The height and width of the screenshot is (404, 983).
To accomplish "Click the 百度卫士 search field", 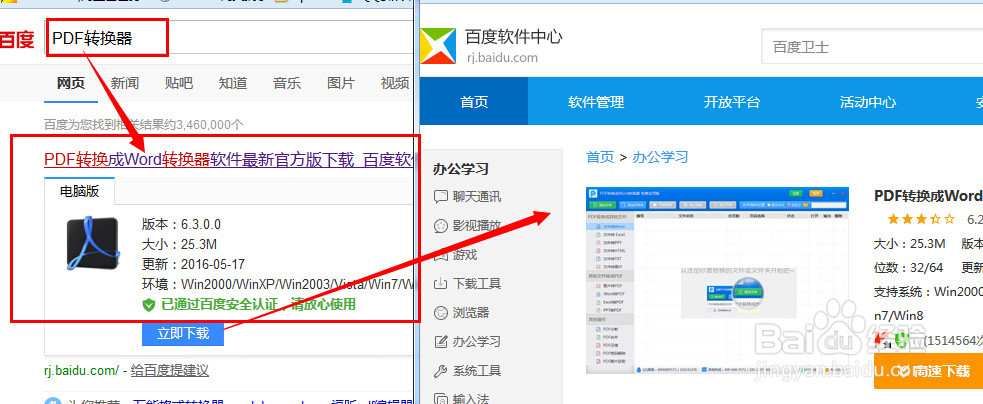I will coord(872,46).
